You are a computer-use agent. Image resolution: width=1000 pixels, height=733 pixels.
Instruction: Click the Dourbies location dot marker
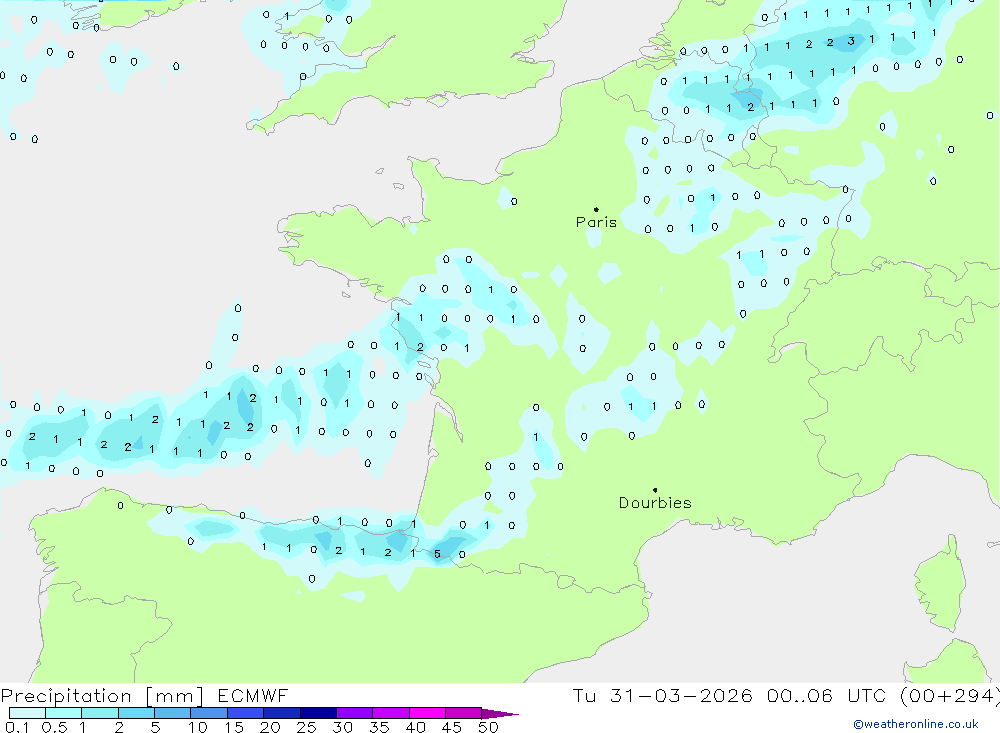pos(655,490)
